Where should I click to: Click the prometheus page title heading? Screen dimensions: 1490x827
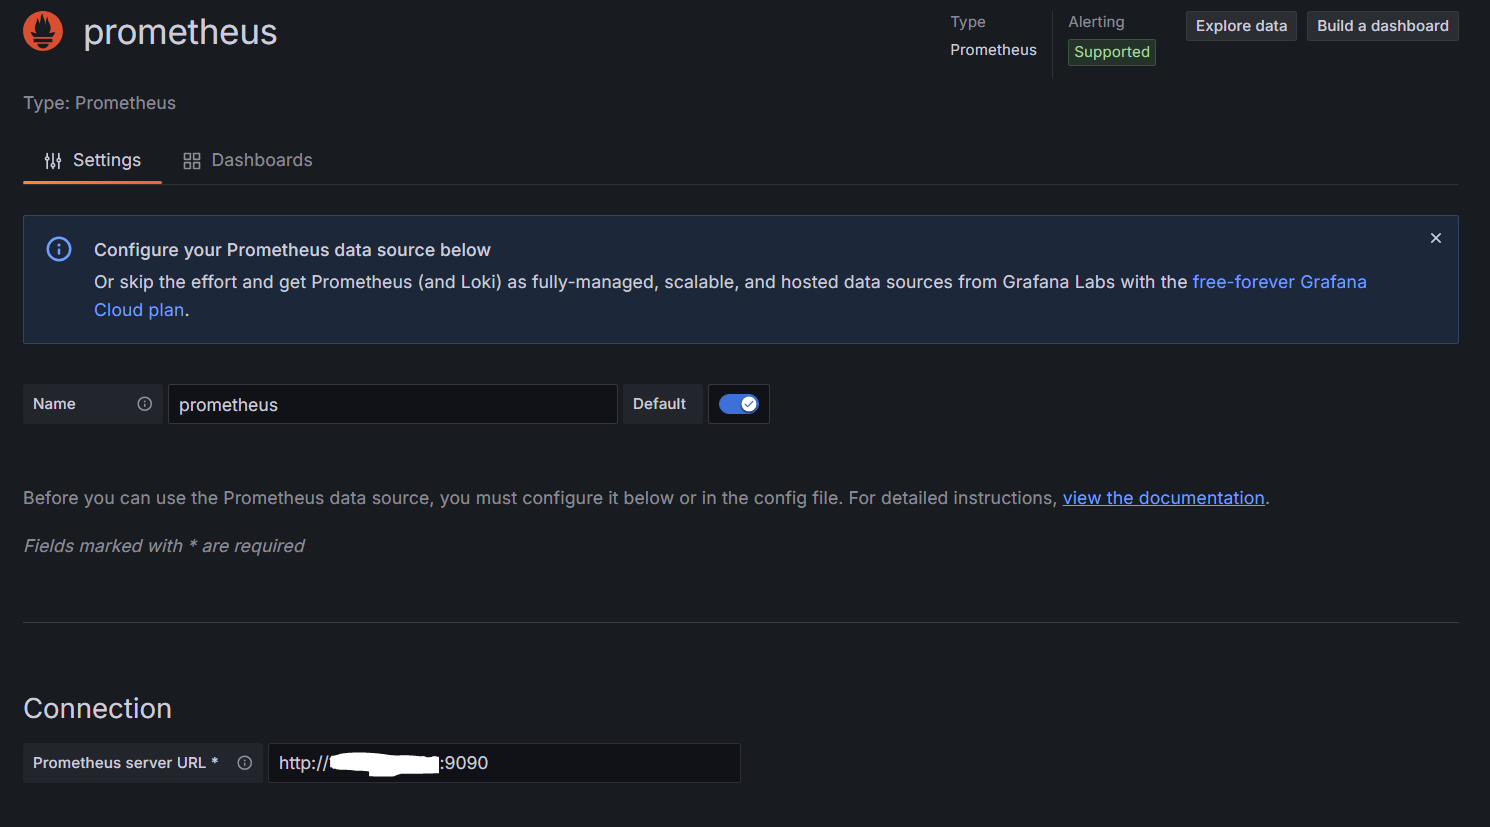click(180, 32)
